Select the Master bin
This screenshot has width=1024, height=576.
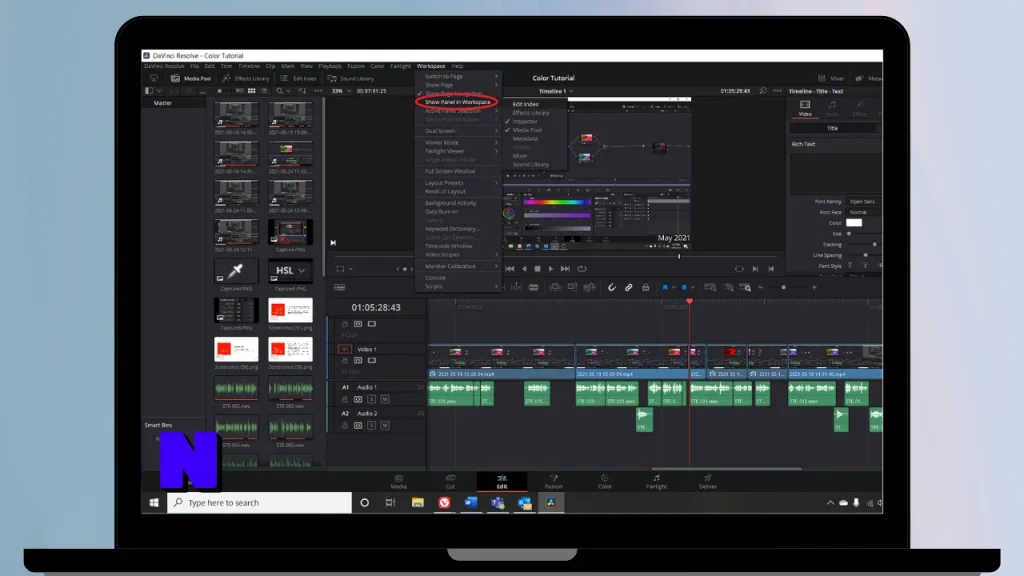pos(163,103)
